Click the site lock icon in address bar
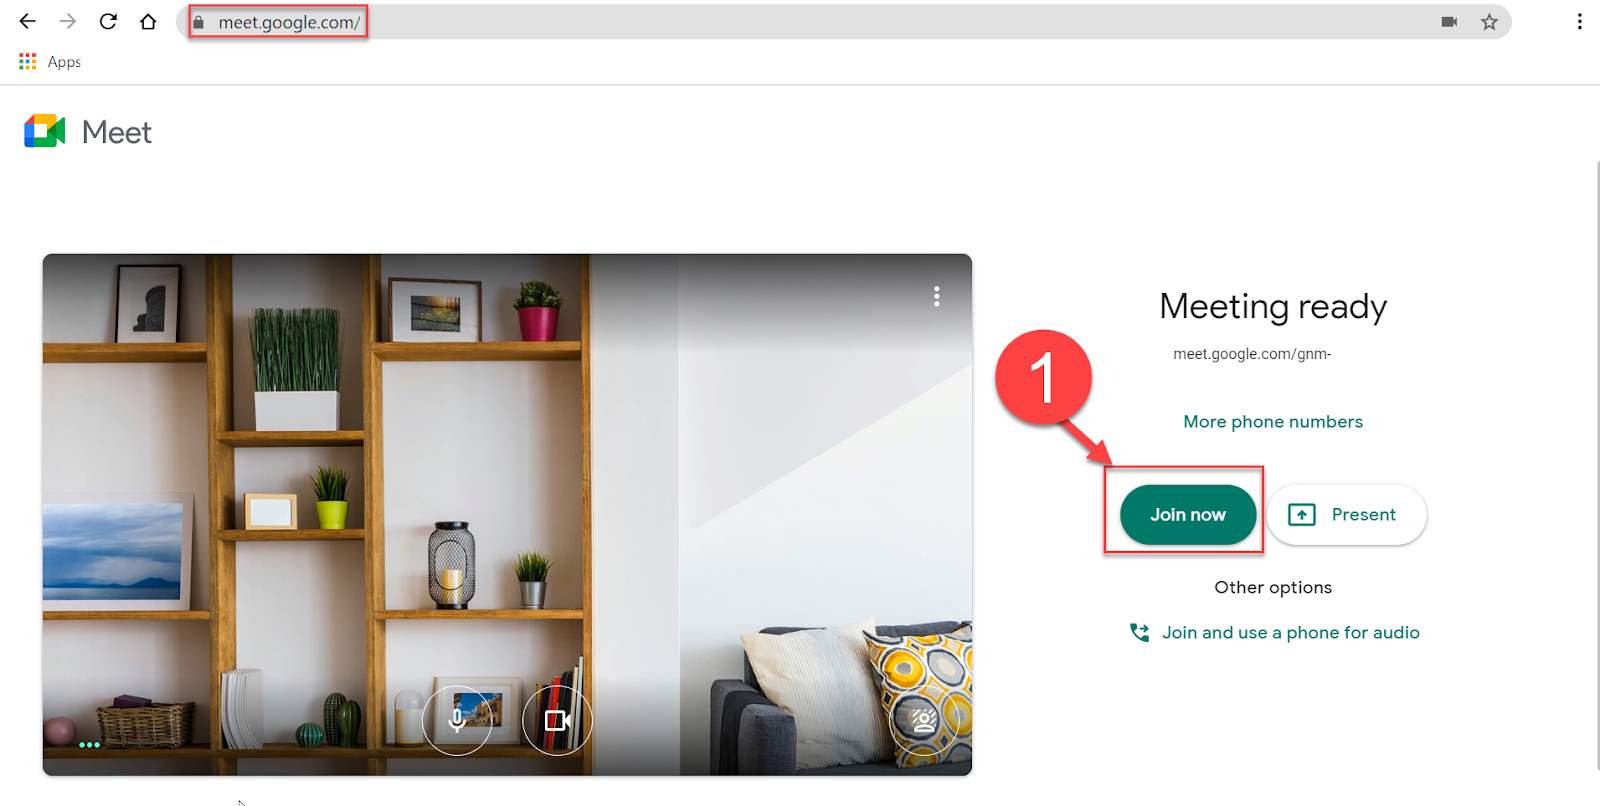Image resolution: width=1600 pixels, height=806 pixels. click(x=198, y=22)
